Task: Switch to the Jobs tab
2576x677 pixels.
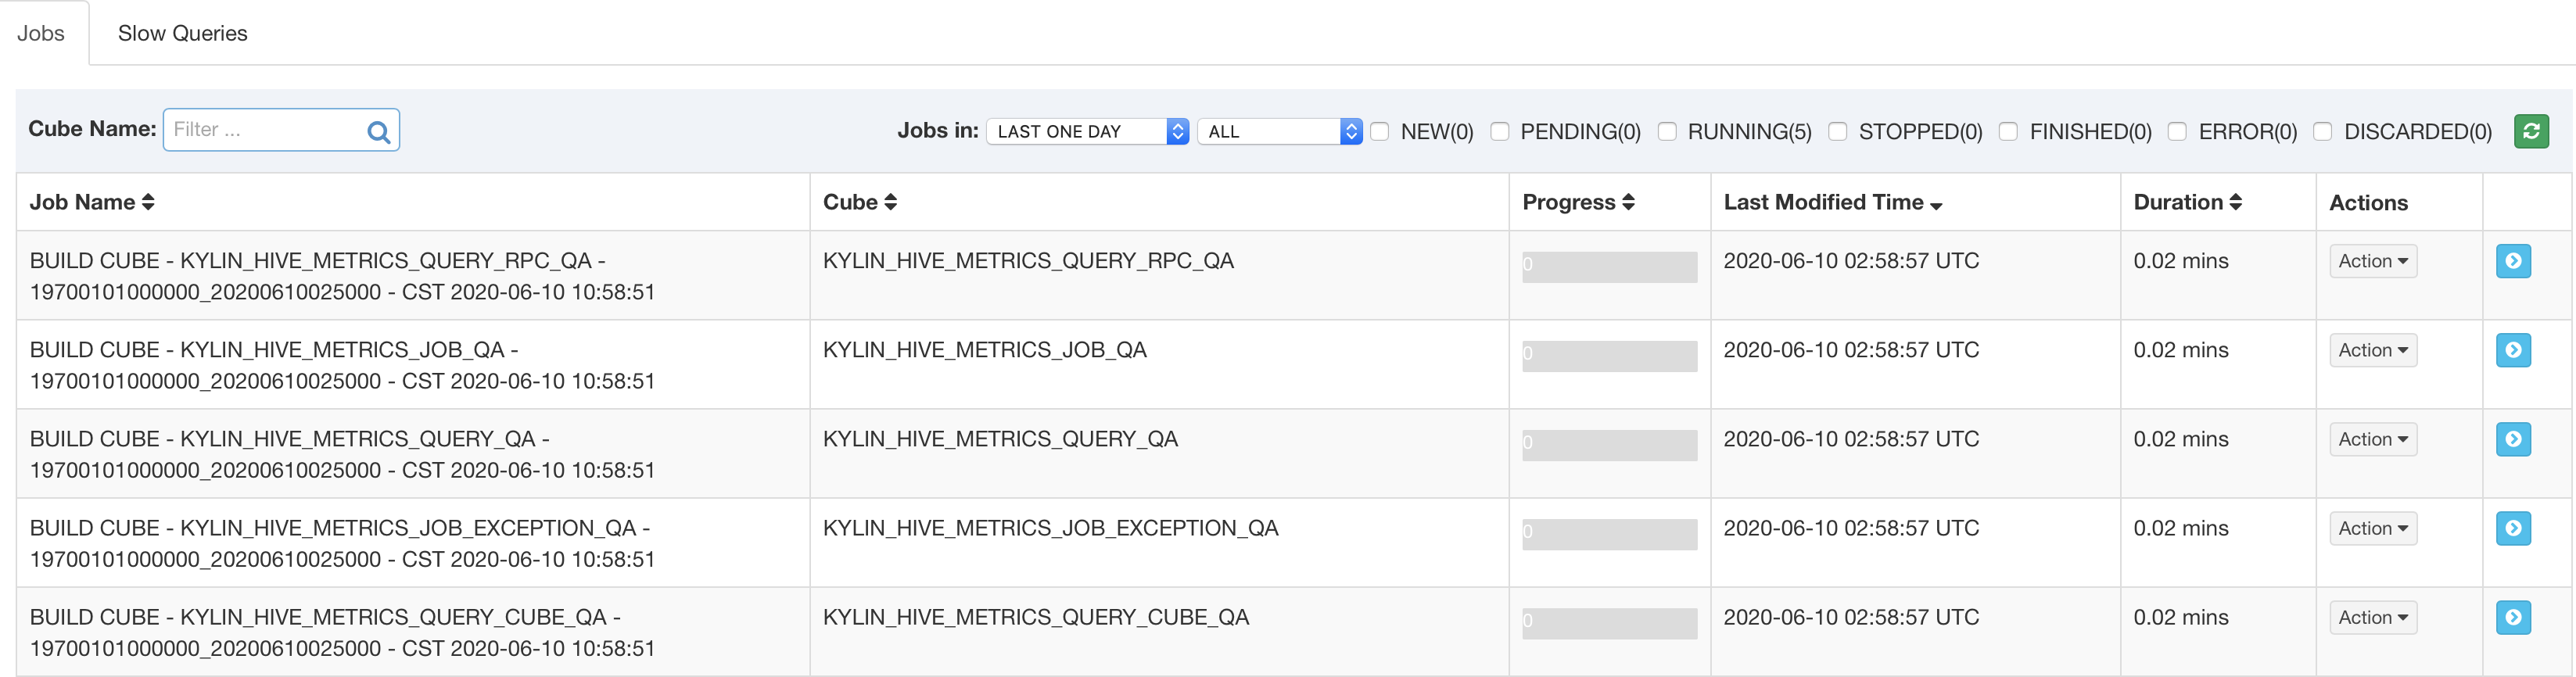Action: tap(41, 33)
